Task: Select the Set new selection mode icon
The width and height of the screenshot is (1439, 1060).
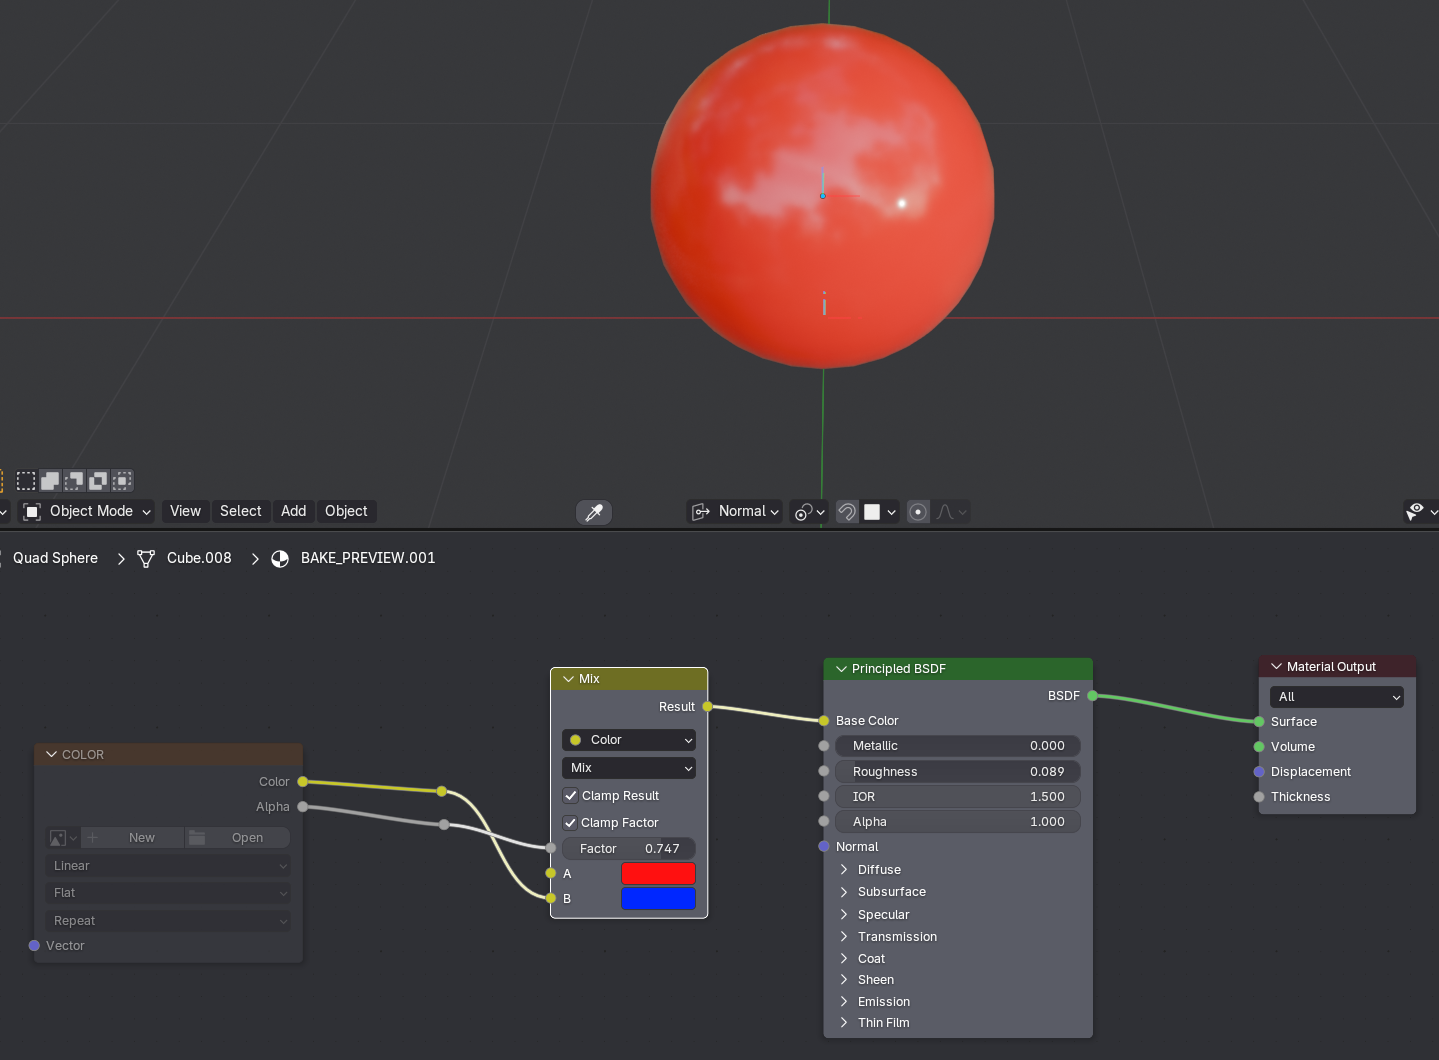Action: tap(26, 481)
